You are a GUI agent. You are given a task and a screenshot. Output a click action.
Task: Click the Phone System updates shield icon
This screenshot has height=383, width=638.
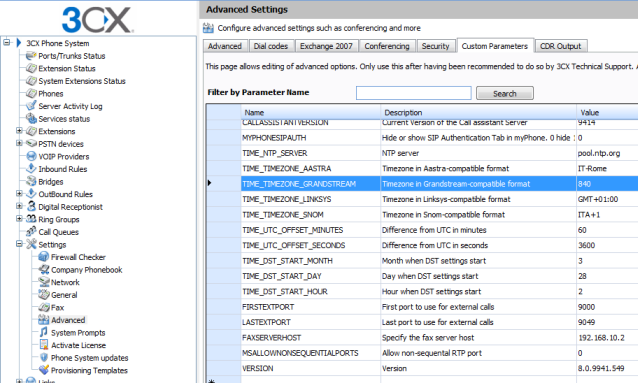coord(44,358)
